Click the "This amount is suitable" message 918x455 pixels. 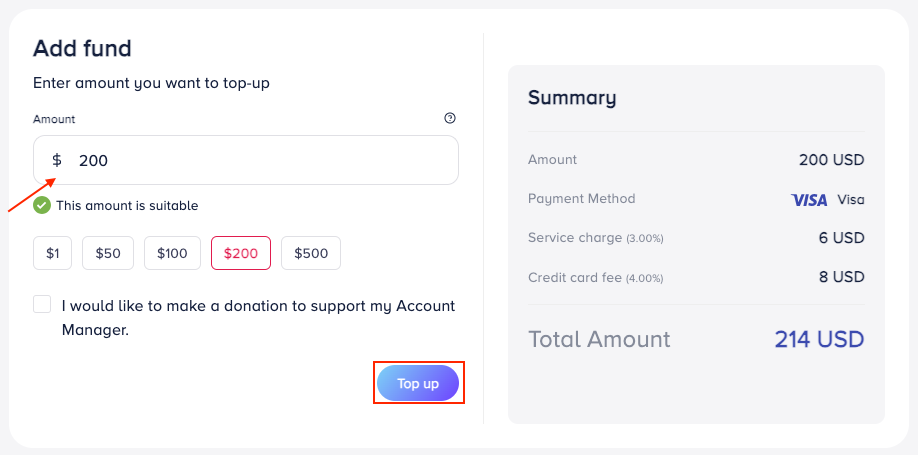click(127, 206)
